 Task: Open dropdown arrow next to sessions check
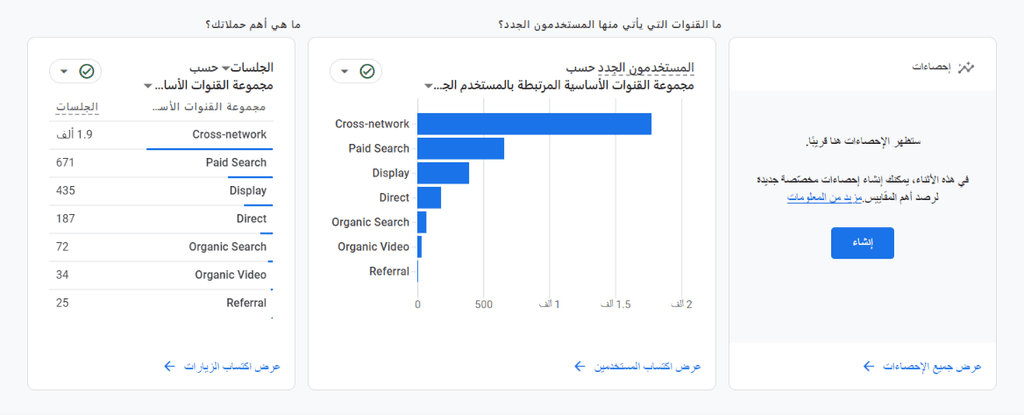(x=64, y=71)
